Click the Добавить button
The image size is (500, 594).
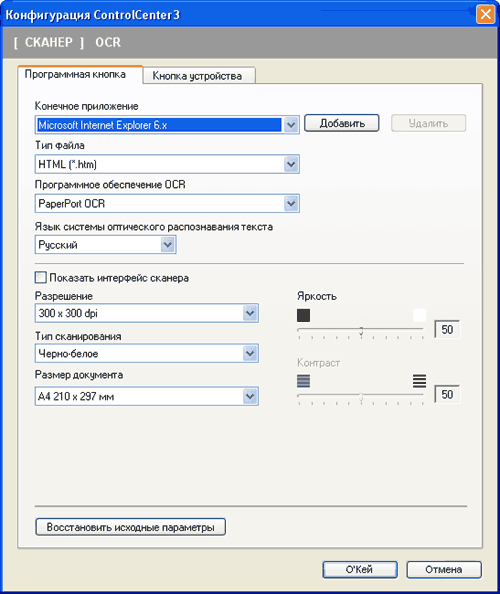[342, 123]
